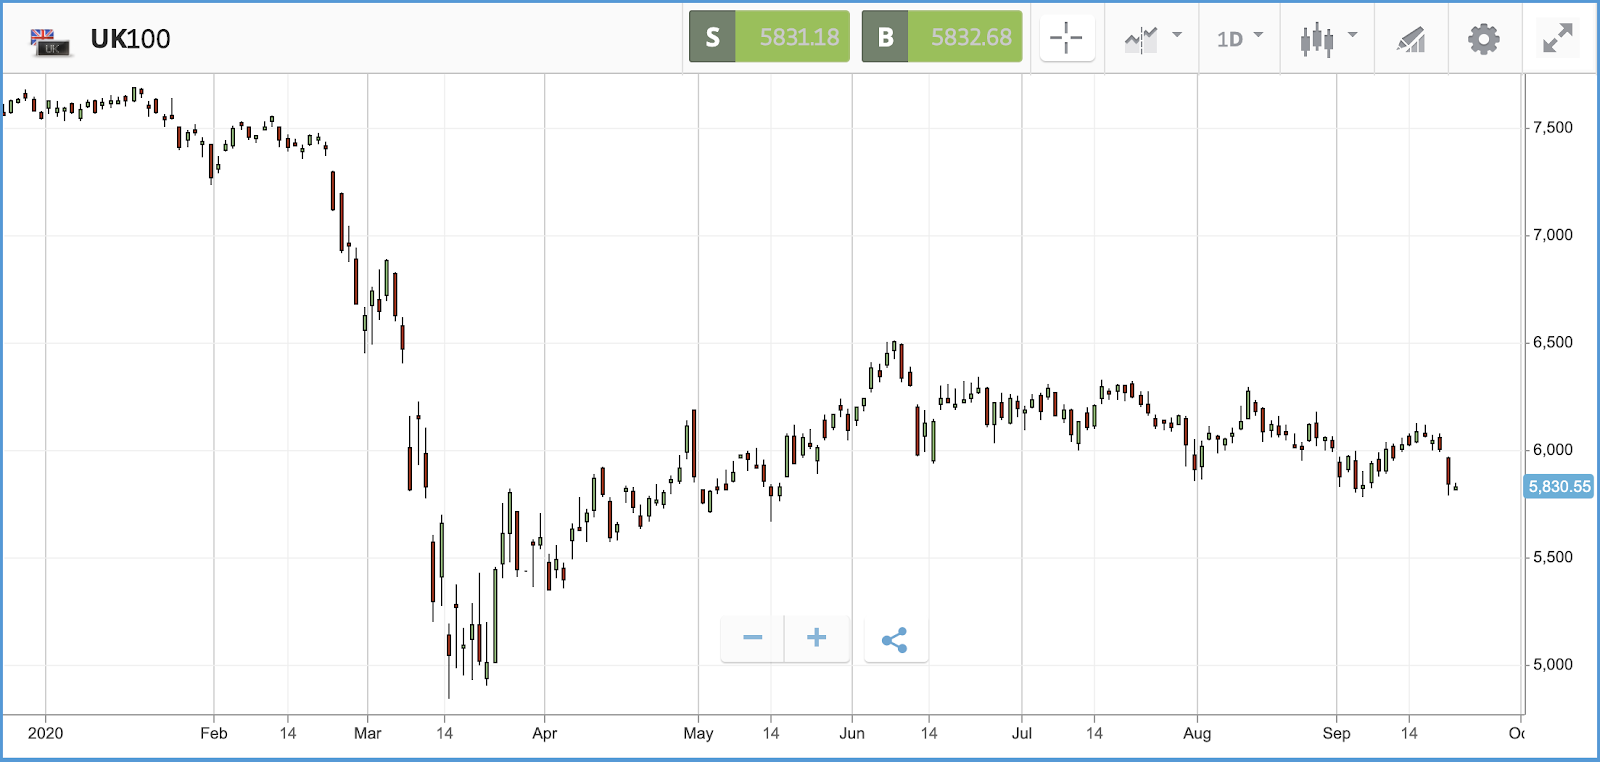The image size is (1600, 762).
Task: Click the May date axis label
Action: pyautogui.click(x=699, y=734)
